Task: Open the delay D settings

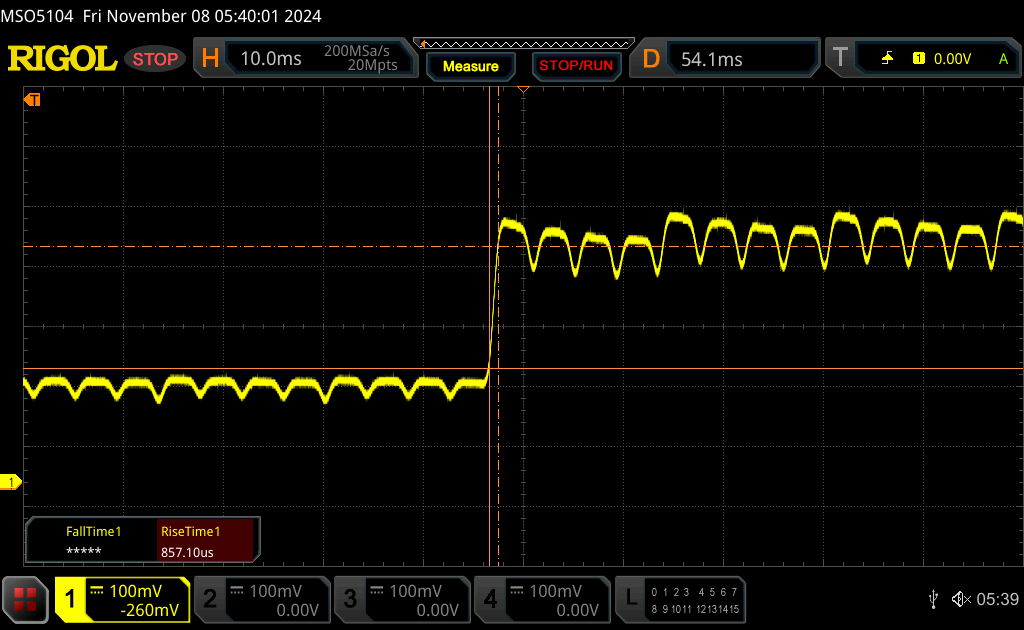Action: [651, 59]
